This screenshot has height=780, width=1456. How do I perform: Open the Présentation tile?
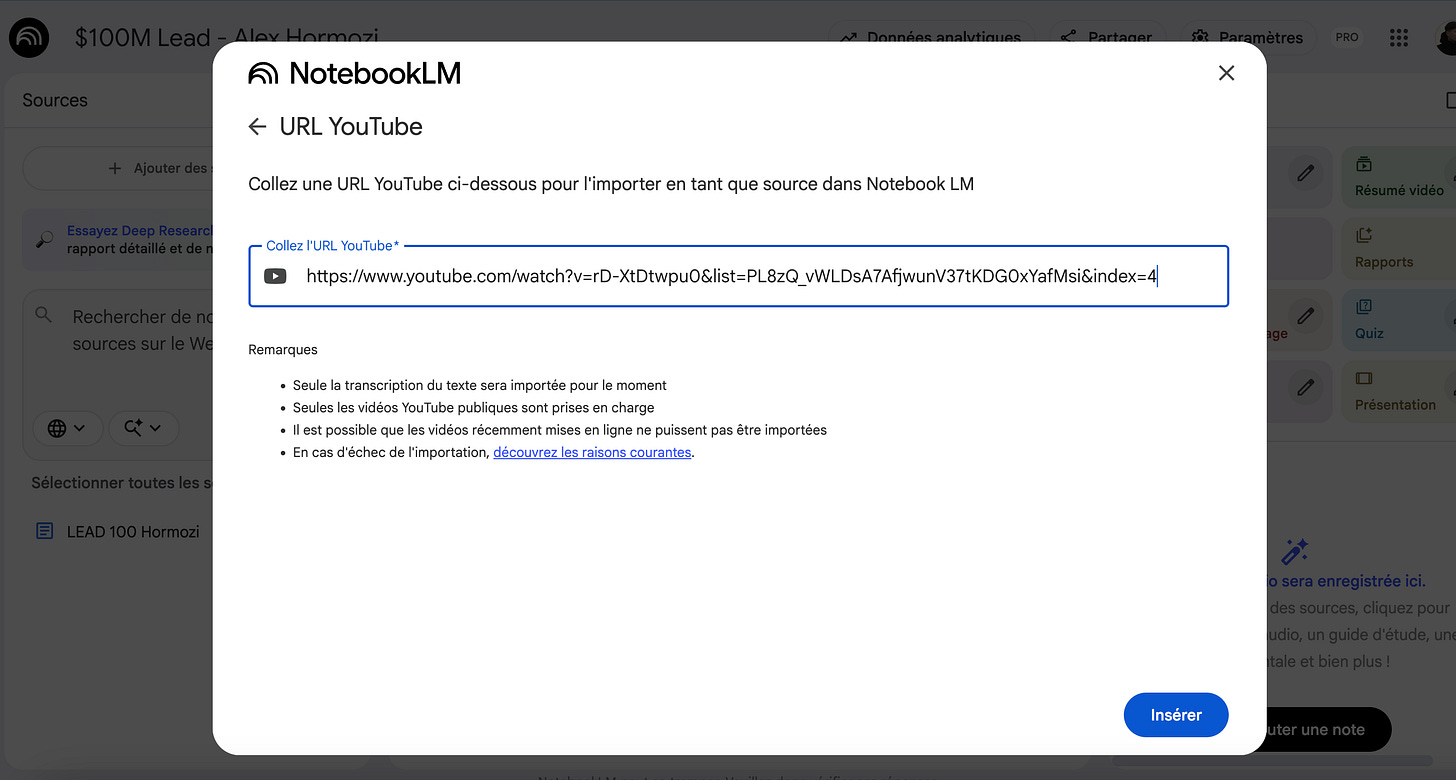(1399, 391)
